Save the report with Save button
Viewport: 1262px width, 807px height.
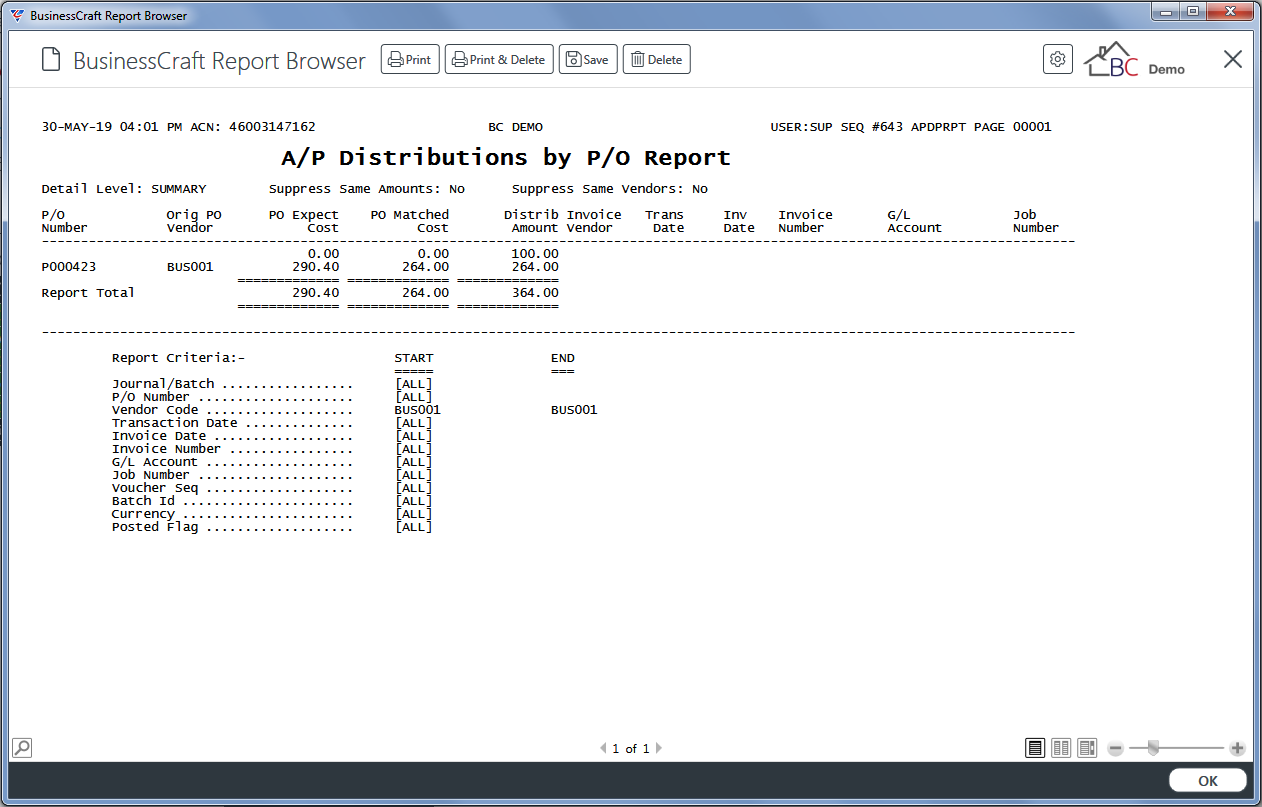click(x=588, y=60)
